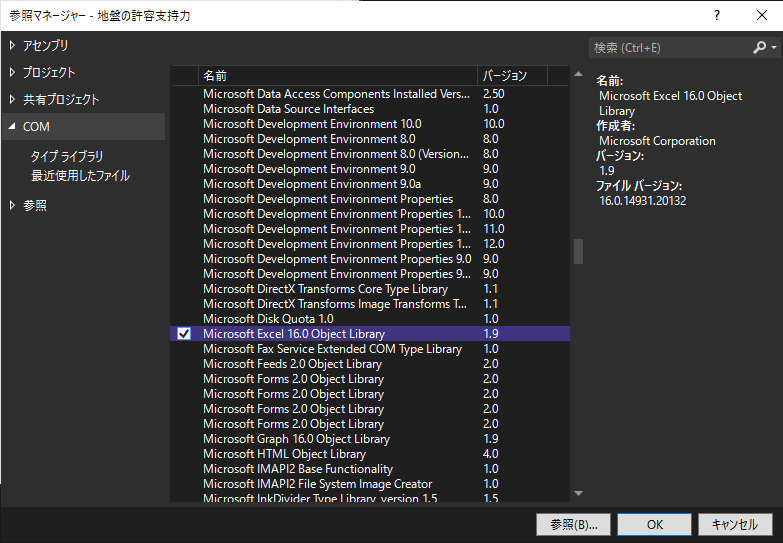The height and width of the screenshot is (543, 783).
Task: Select Microsoft Graph 16.0 Object Library row
Action: 370,438
